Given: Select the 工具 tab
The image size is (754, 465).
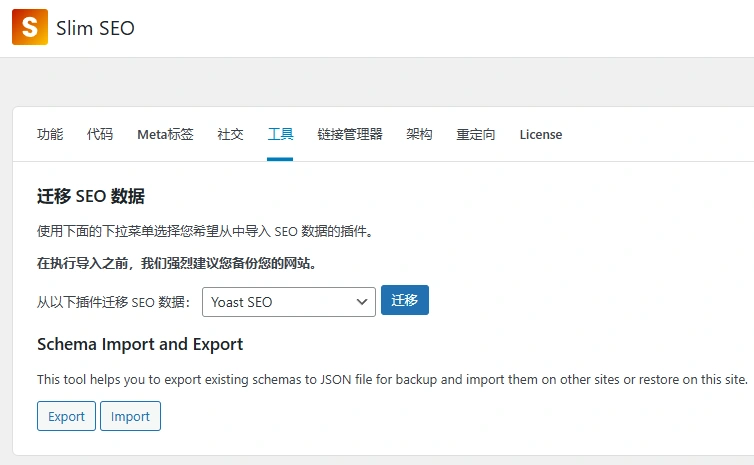Looking at the screenshot, I should (x=280, y=134).
